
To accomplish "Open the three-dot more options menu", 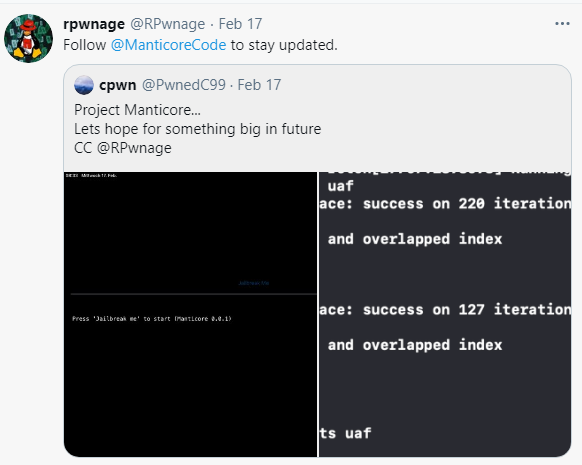I will pyautogui.click(x=562, y=24).
